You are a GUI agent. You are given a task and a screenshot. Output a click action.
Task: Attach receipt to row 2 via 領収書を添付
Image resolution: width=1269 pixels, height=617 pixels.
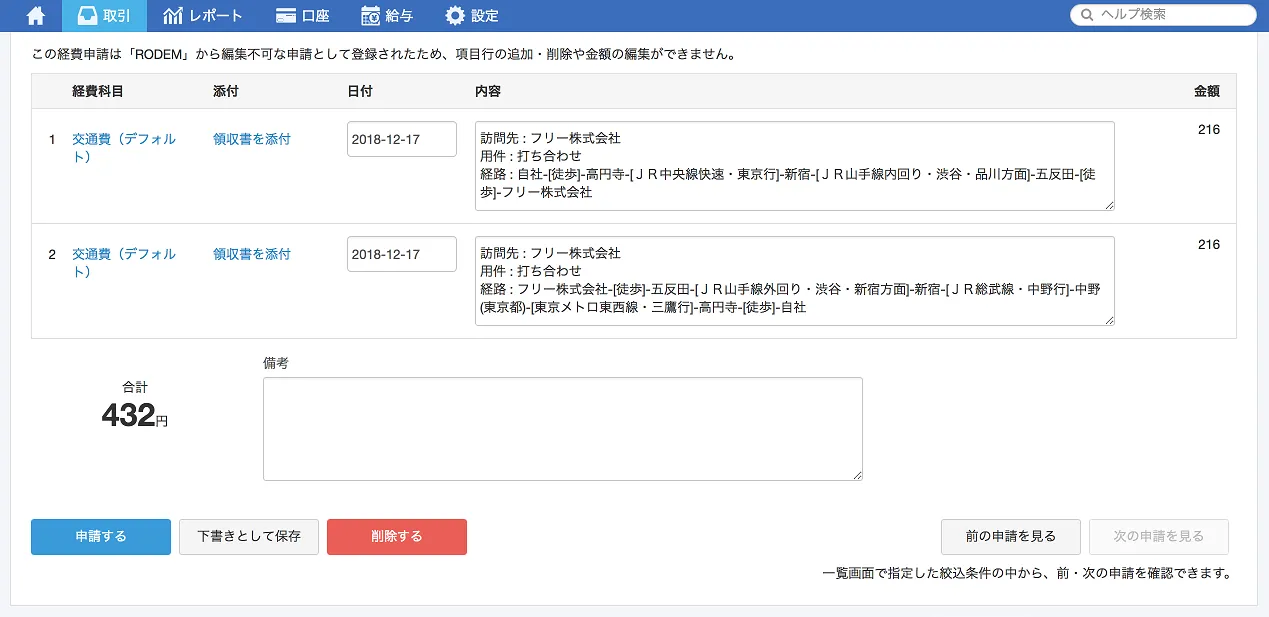[252, 255]
